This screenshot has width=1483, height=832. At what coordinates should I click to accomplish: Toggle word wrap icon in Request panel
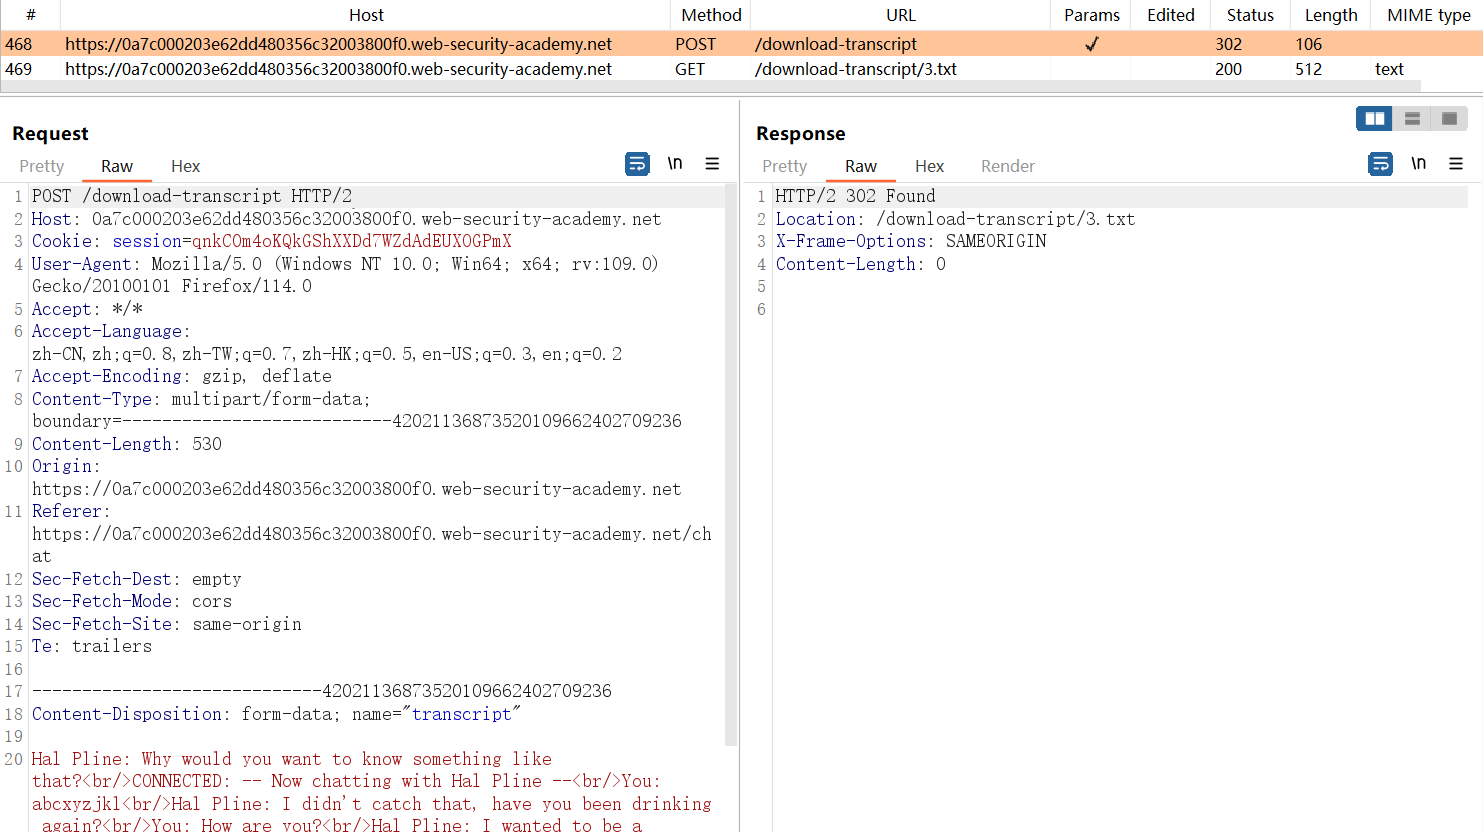coord(637,164)
